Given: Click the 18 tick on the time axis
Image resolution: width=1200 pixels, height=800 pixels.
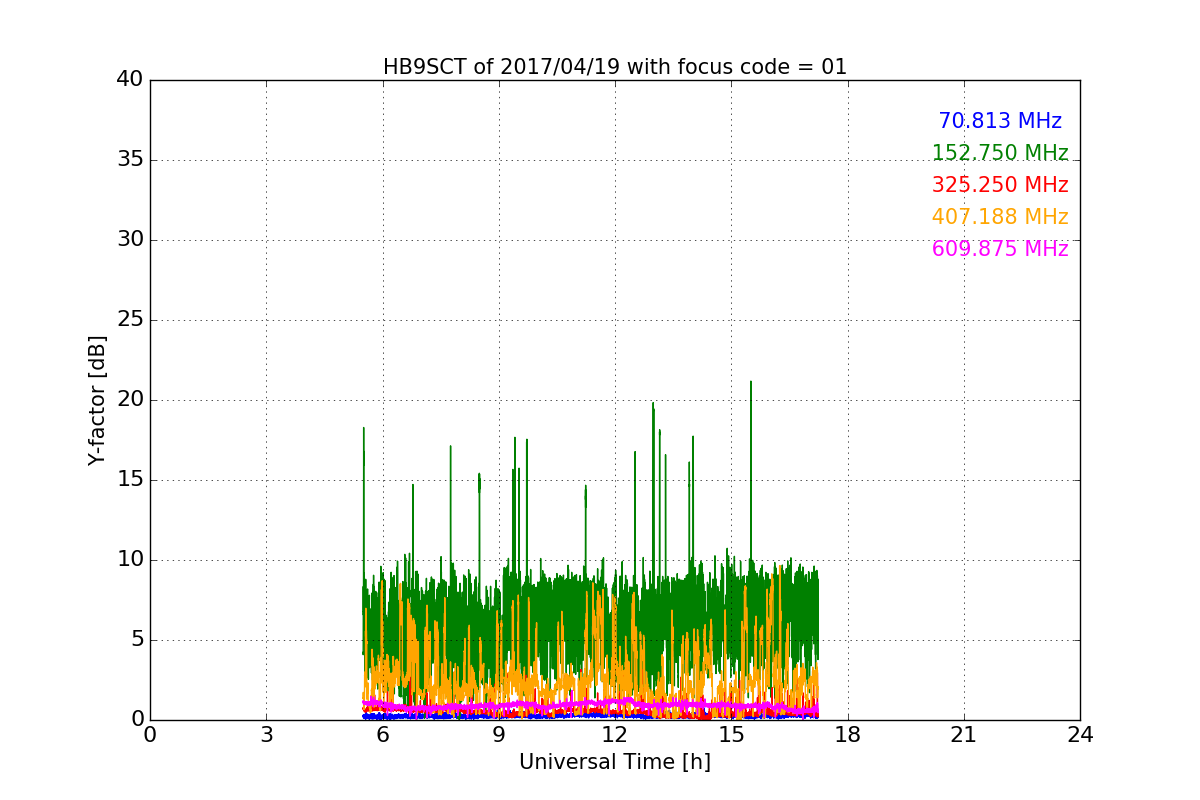Looking at the screenshot, I should tap(847, 735).
